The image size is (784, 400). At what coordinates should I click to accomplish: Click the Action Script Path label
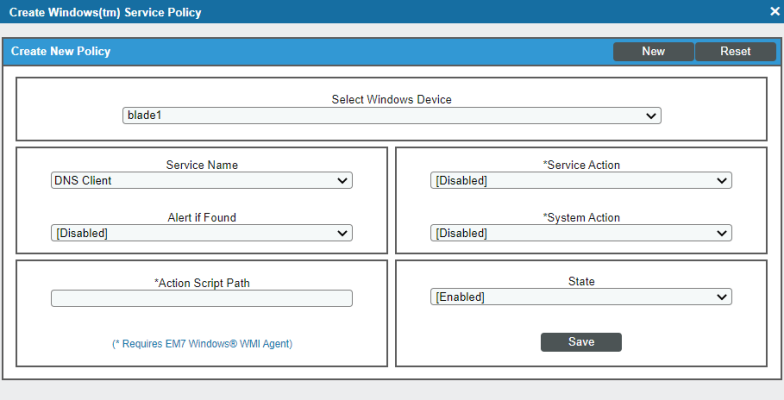[x=202, y=283]
